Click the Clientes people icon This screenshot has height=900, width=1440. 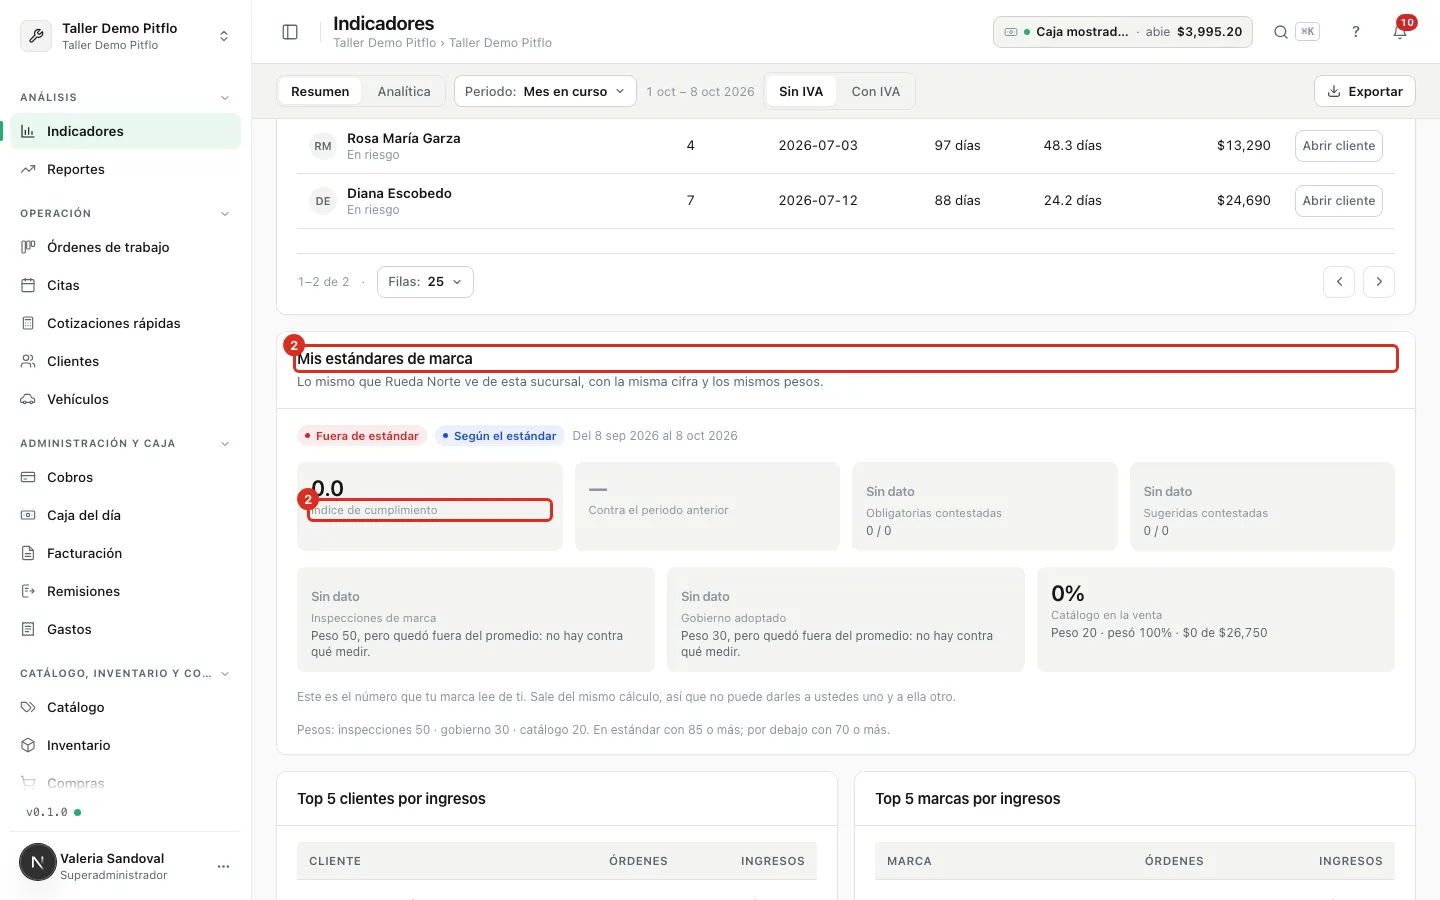point(28,361)
